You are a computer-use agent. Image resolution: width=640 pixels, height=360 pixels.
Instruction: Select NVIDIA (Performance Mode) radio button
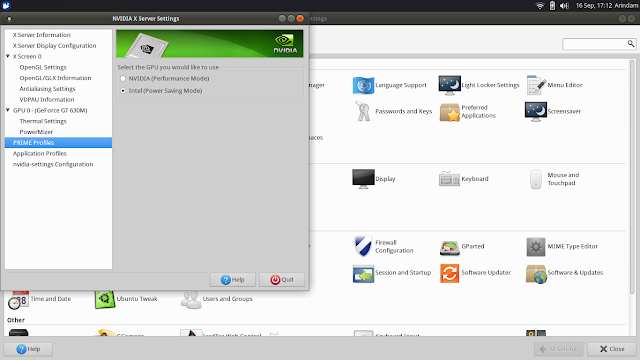pos(123,78)
